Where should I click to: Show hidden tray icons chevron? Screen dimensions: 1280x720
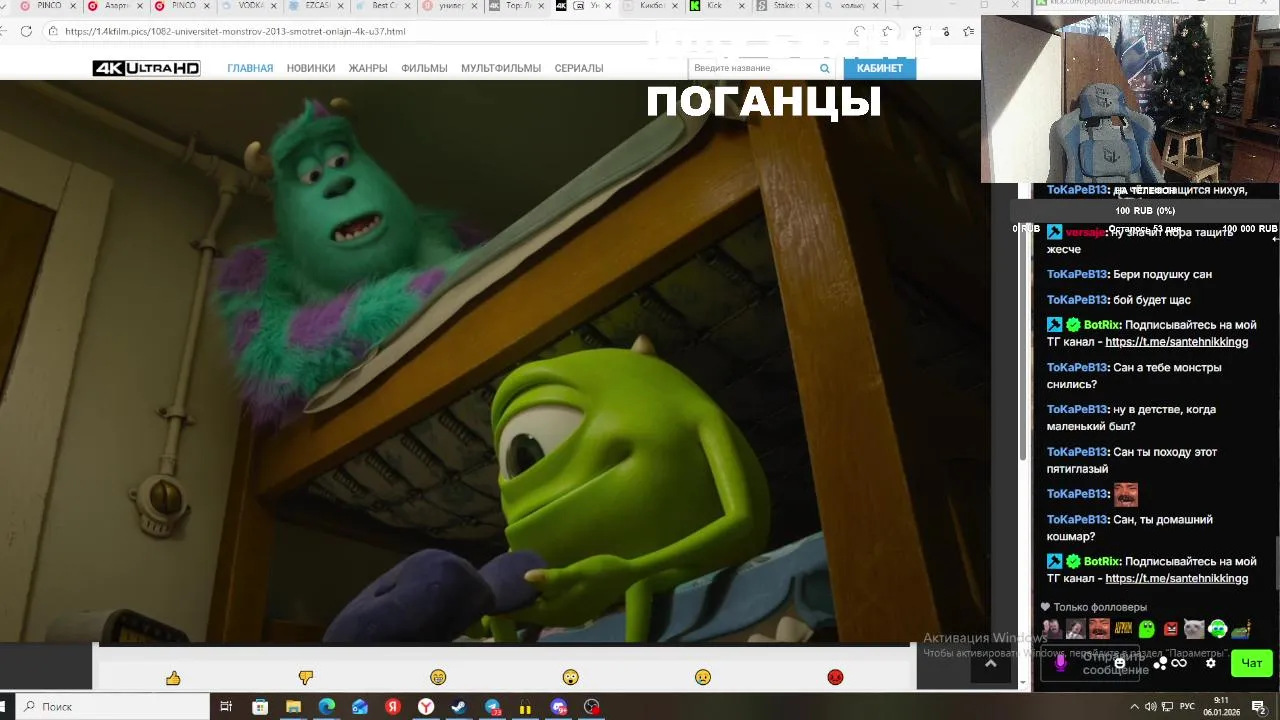point(1135,707)
